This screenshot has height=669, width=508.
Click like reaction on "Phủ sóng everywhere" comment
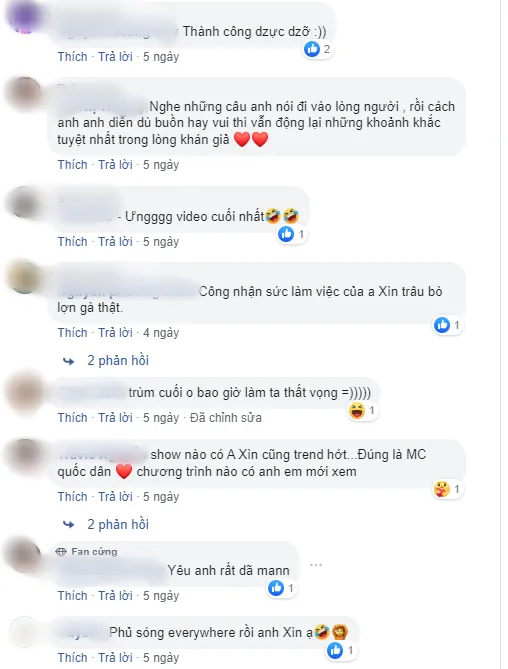pos(335,650)
